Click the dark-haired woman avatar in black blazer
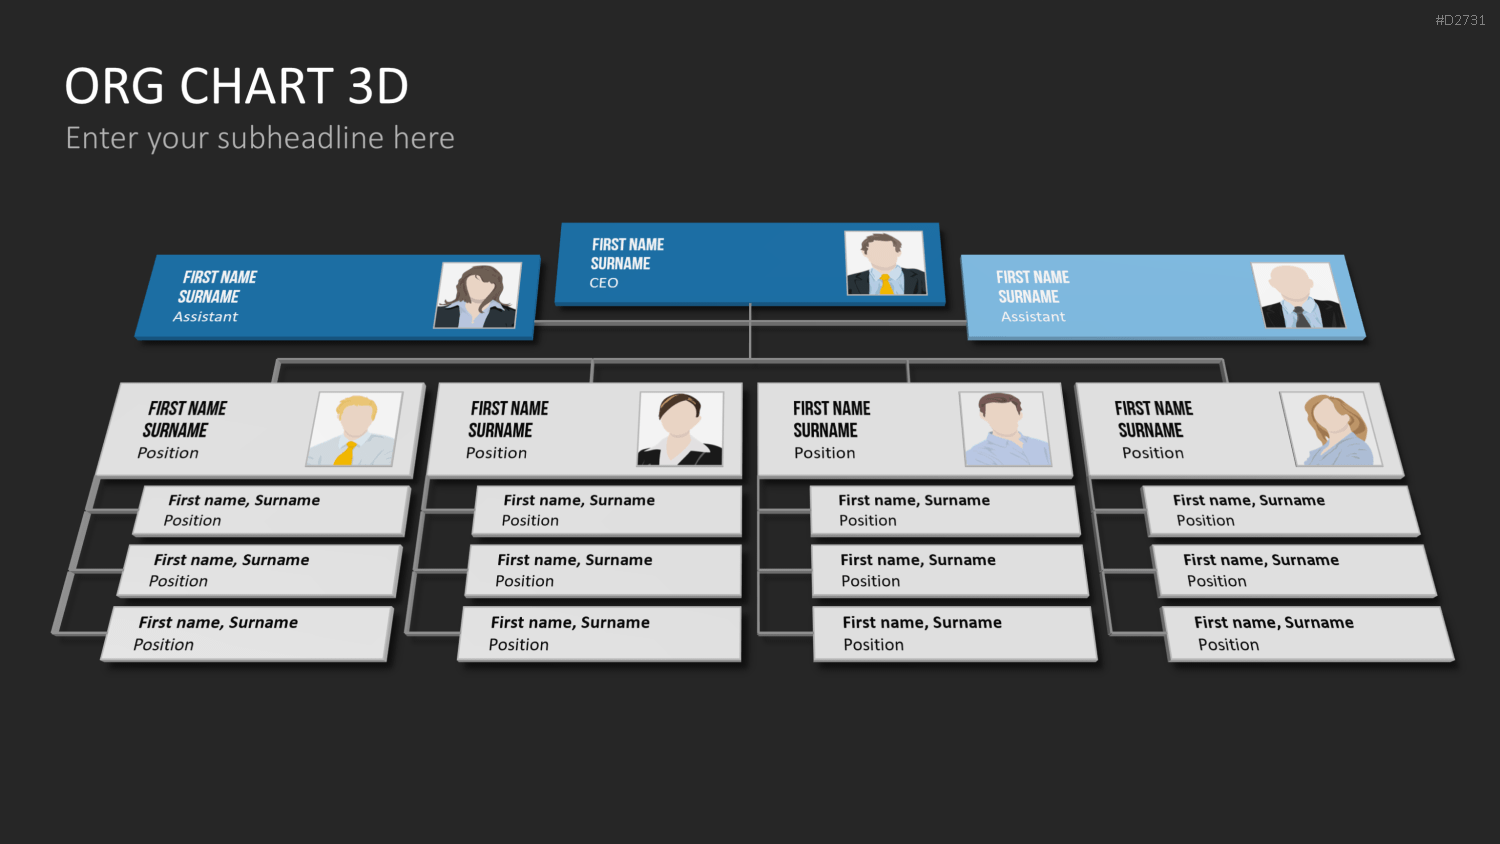Image resolution: width=1500 pixels, height=844 pixels. click(680, 429)
